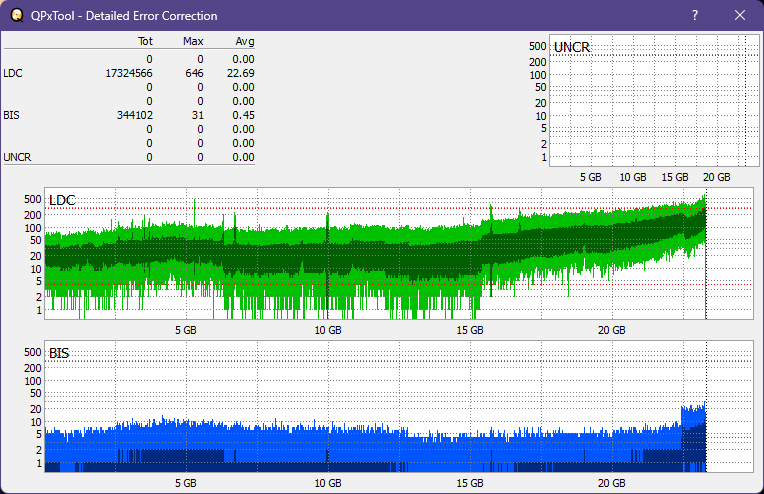Click the 10 GB axis label under LDC graph

[328, 330]
